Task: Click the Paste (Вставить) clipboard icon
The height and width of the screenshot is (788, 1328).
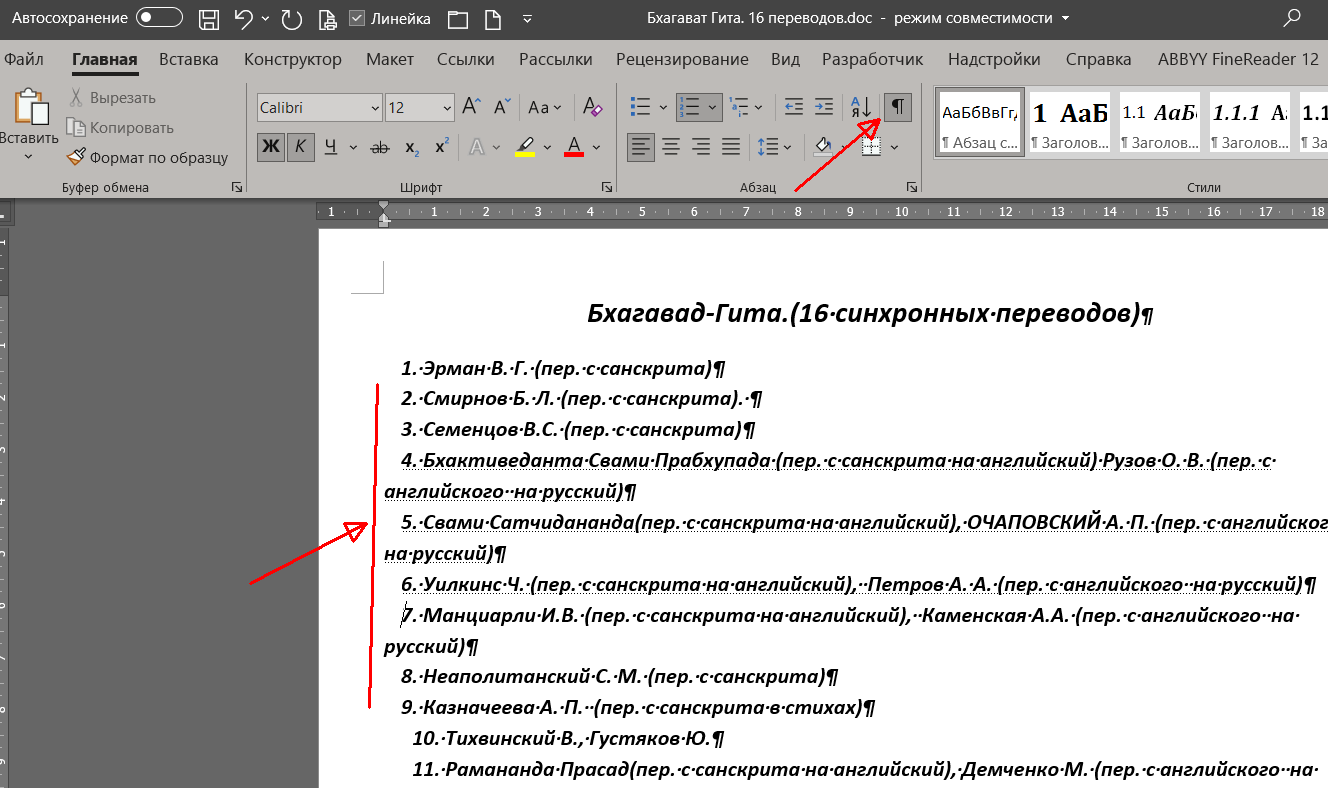Action: [31, 108]
